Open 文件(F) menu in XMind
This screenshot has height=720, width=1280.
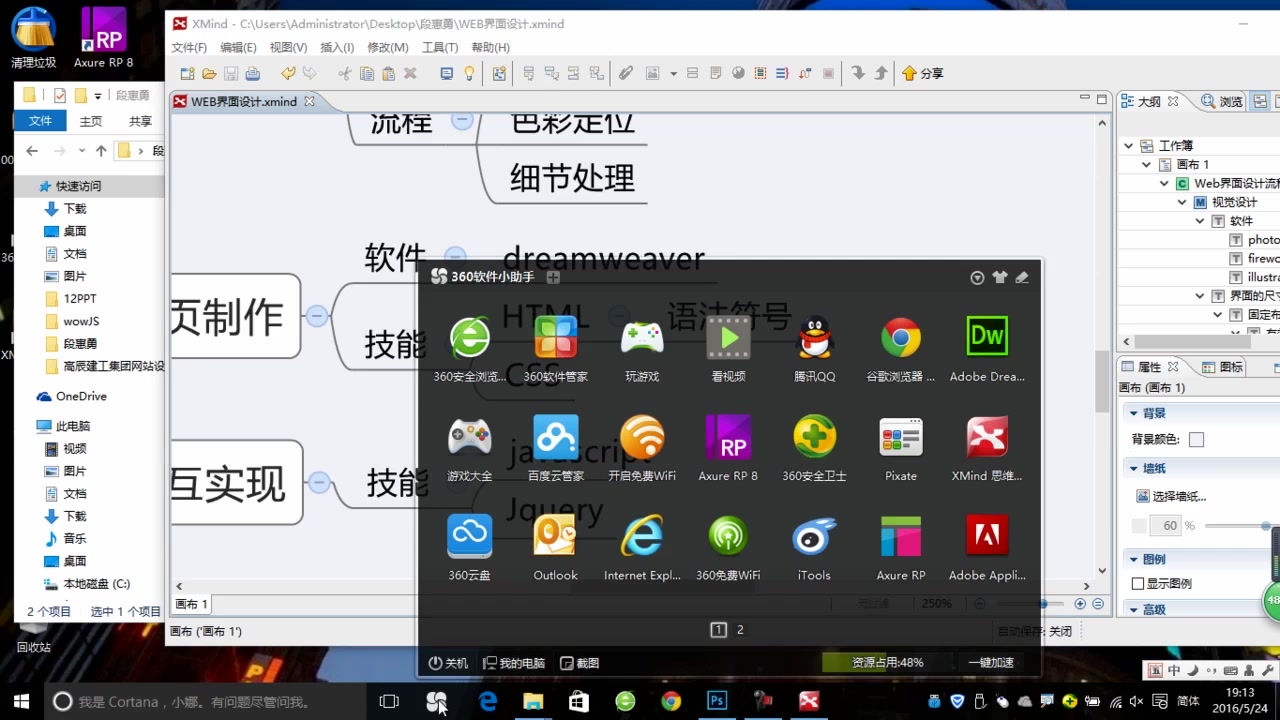click(x=189, y=47)
